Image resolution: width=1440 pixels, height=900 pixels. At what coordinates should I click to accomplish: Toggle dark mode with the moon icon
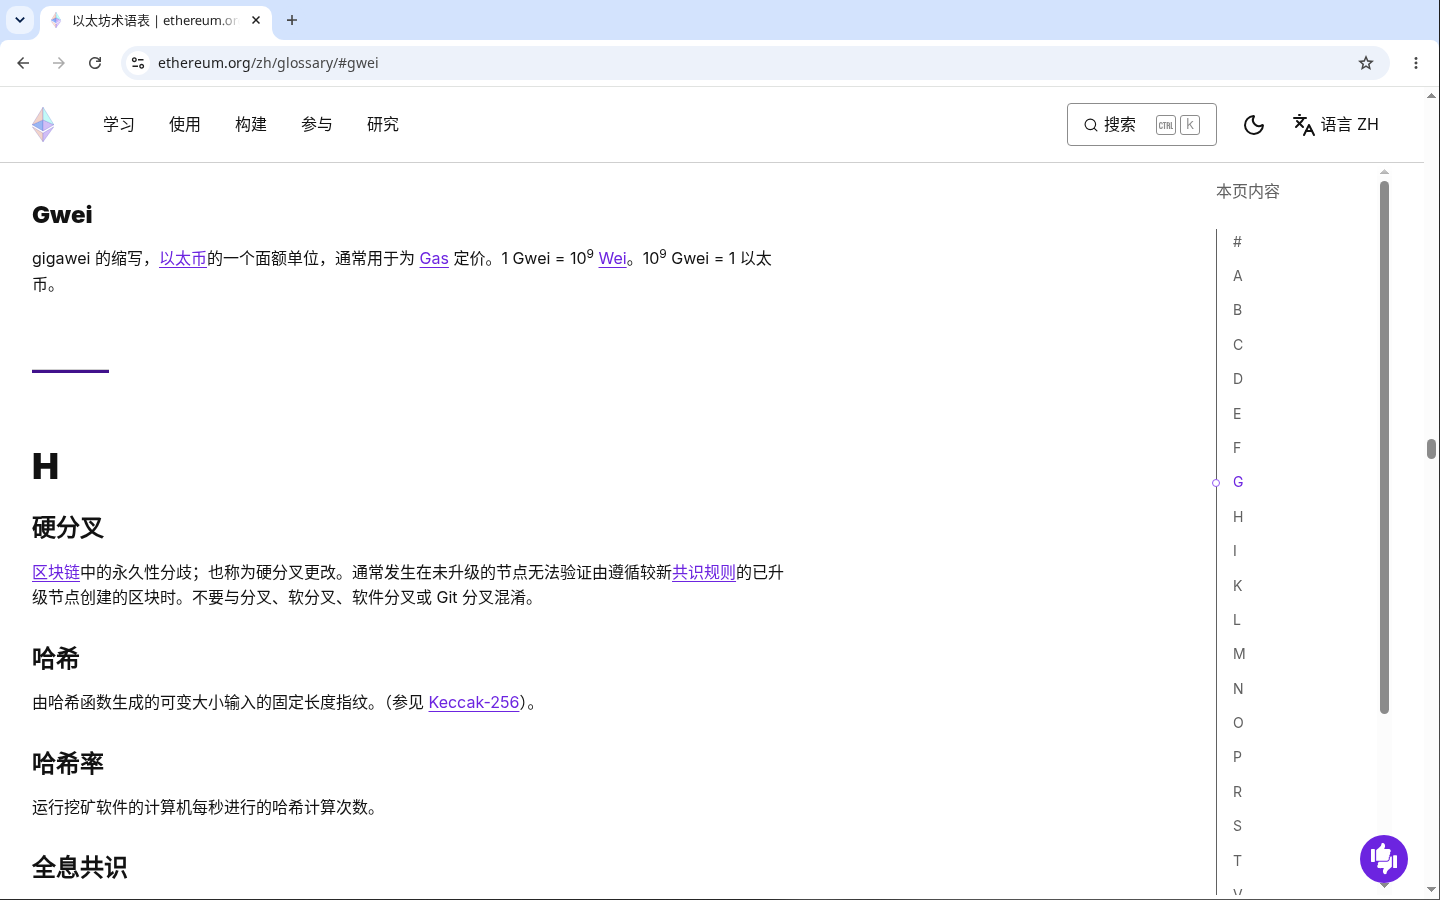pos(1254,125)
